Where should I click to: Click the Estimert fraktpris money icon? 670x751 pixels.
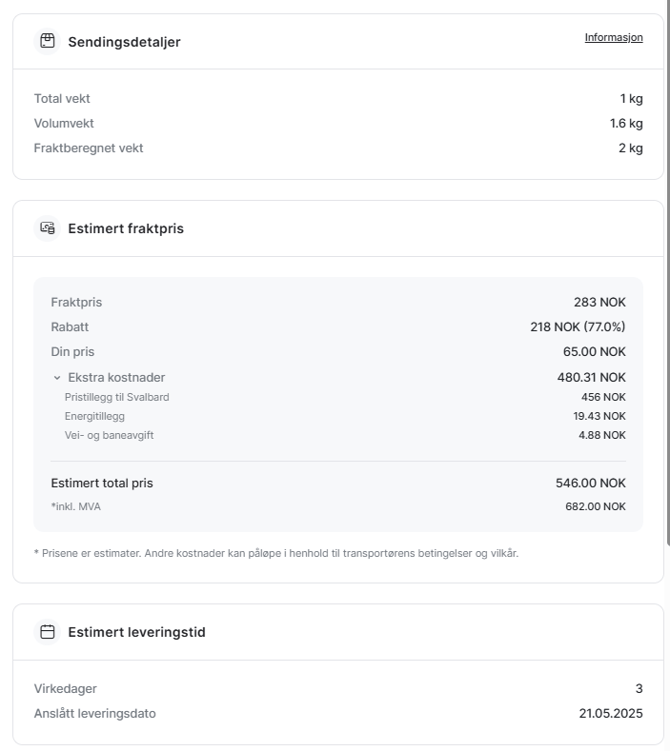[x=47, y=228]
